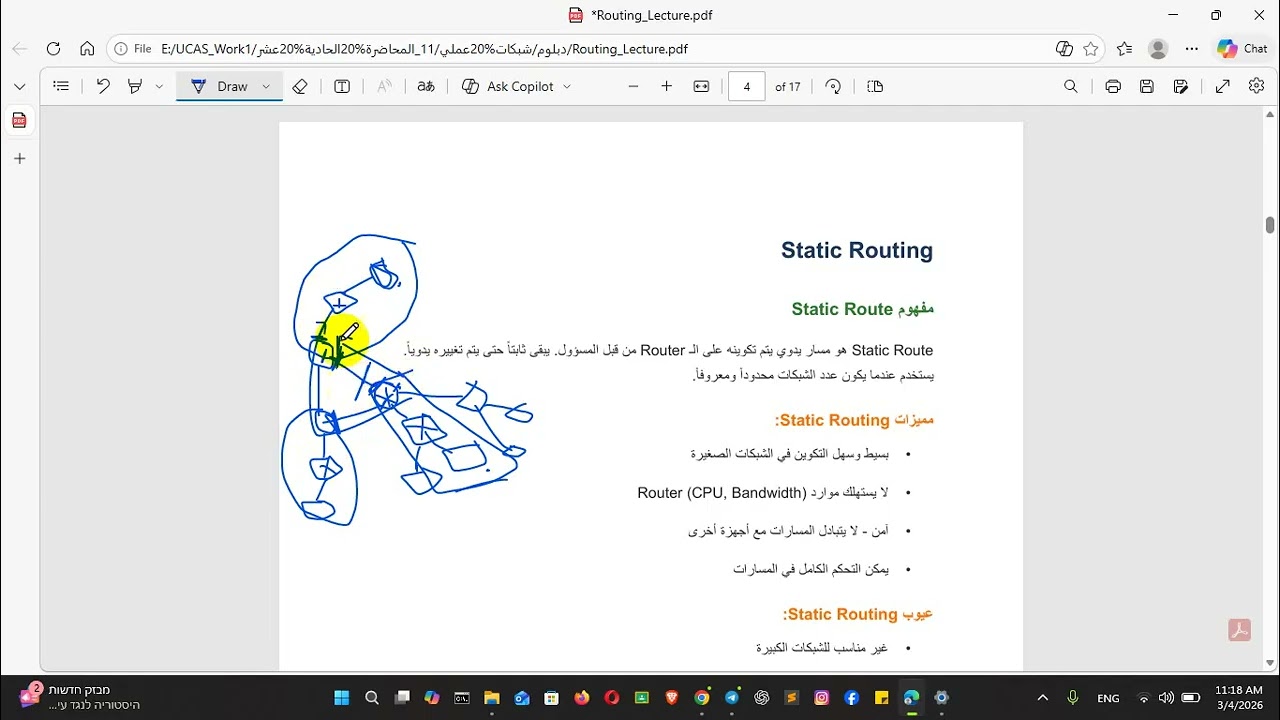1280x720 pixels.
Task: Click Ask Copilot button
Action: 508,87
